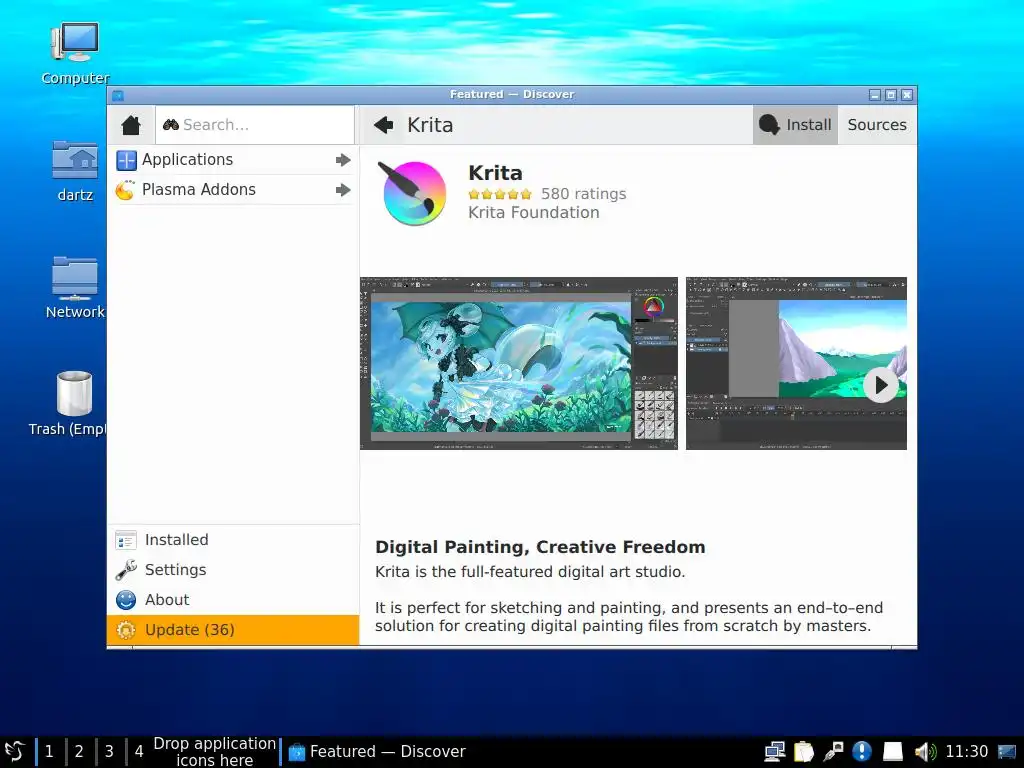Click the network monitor tray icon
The height and width of the screenshot is (768, 1024).
(775, 752)
